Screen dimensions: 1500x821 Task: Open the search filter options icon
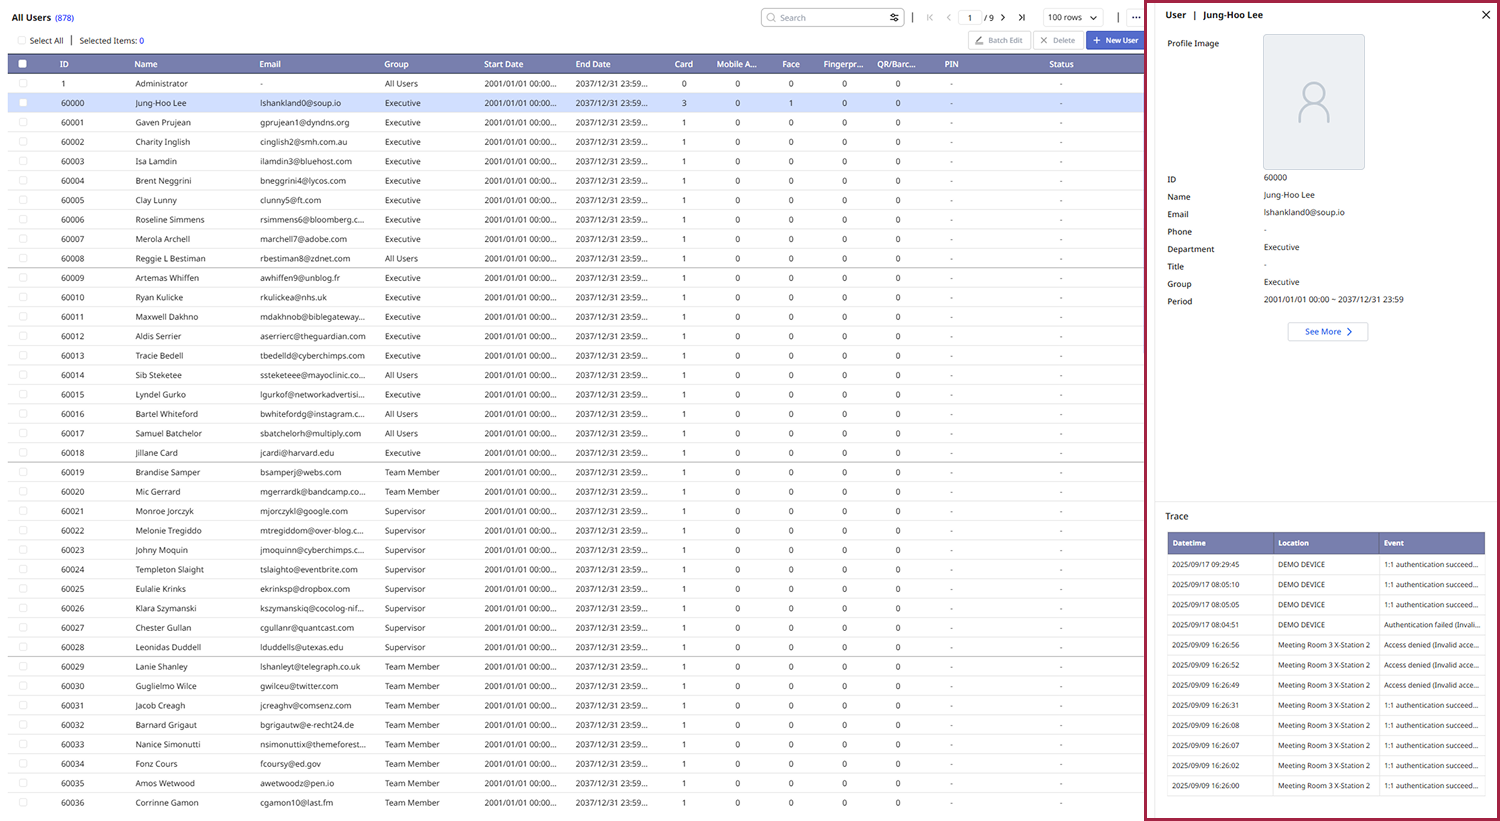(x=894, y=18)
